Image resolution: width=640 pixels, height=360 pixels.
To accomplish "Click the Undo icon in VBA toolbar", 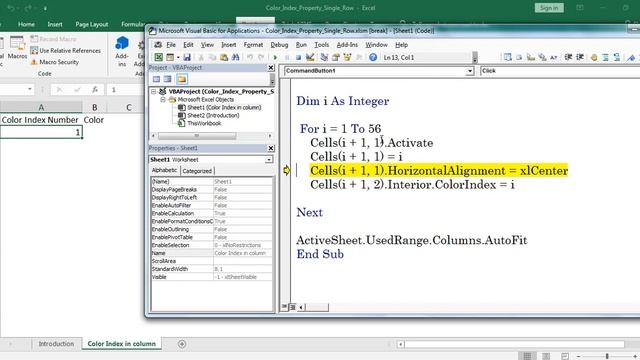I will tap(250, 58).
